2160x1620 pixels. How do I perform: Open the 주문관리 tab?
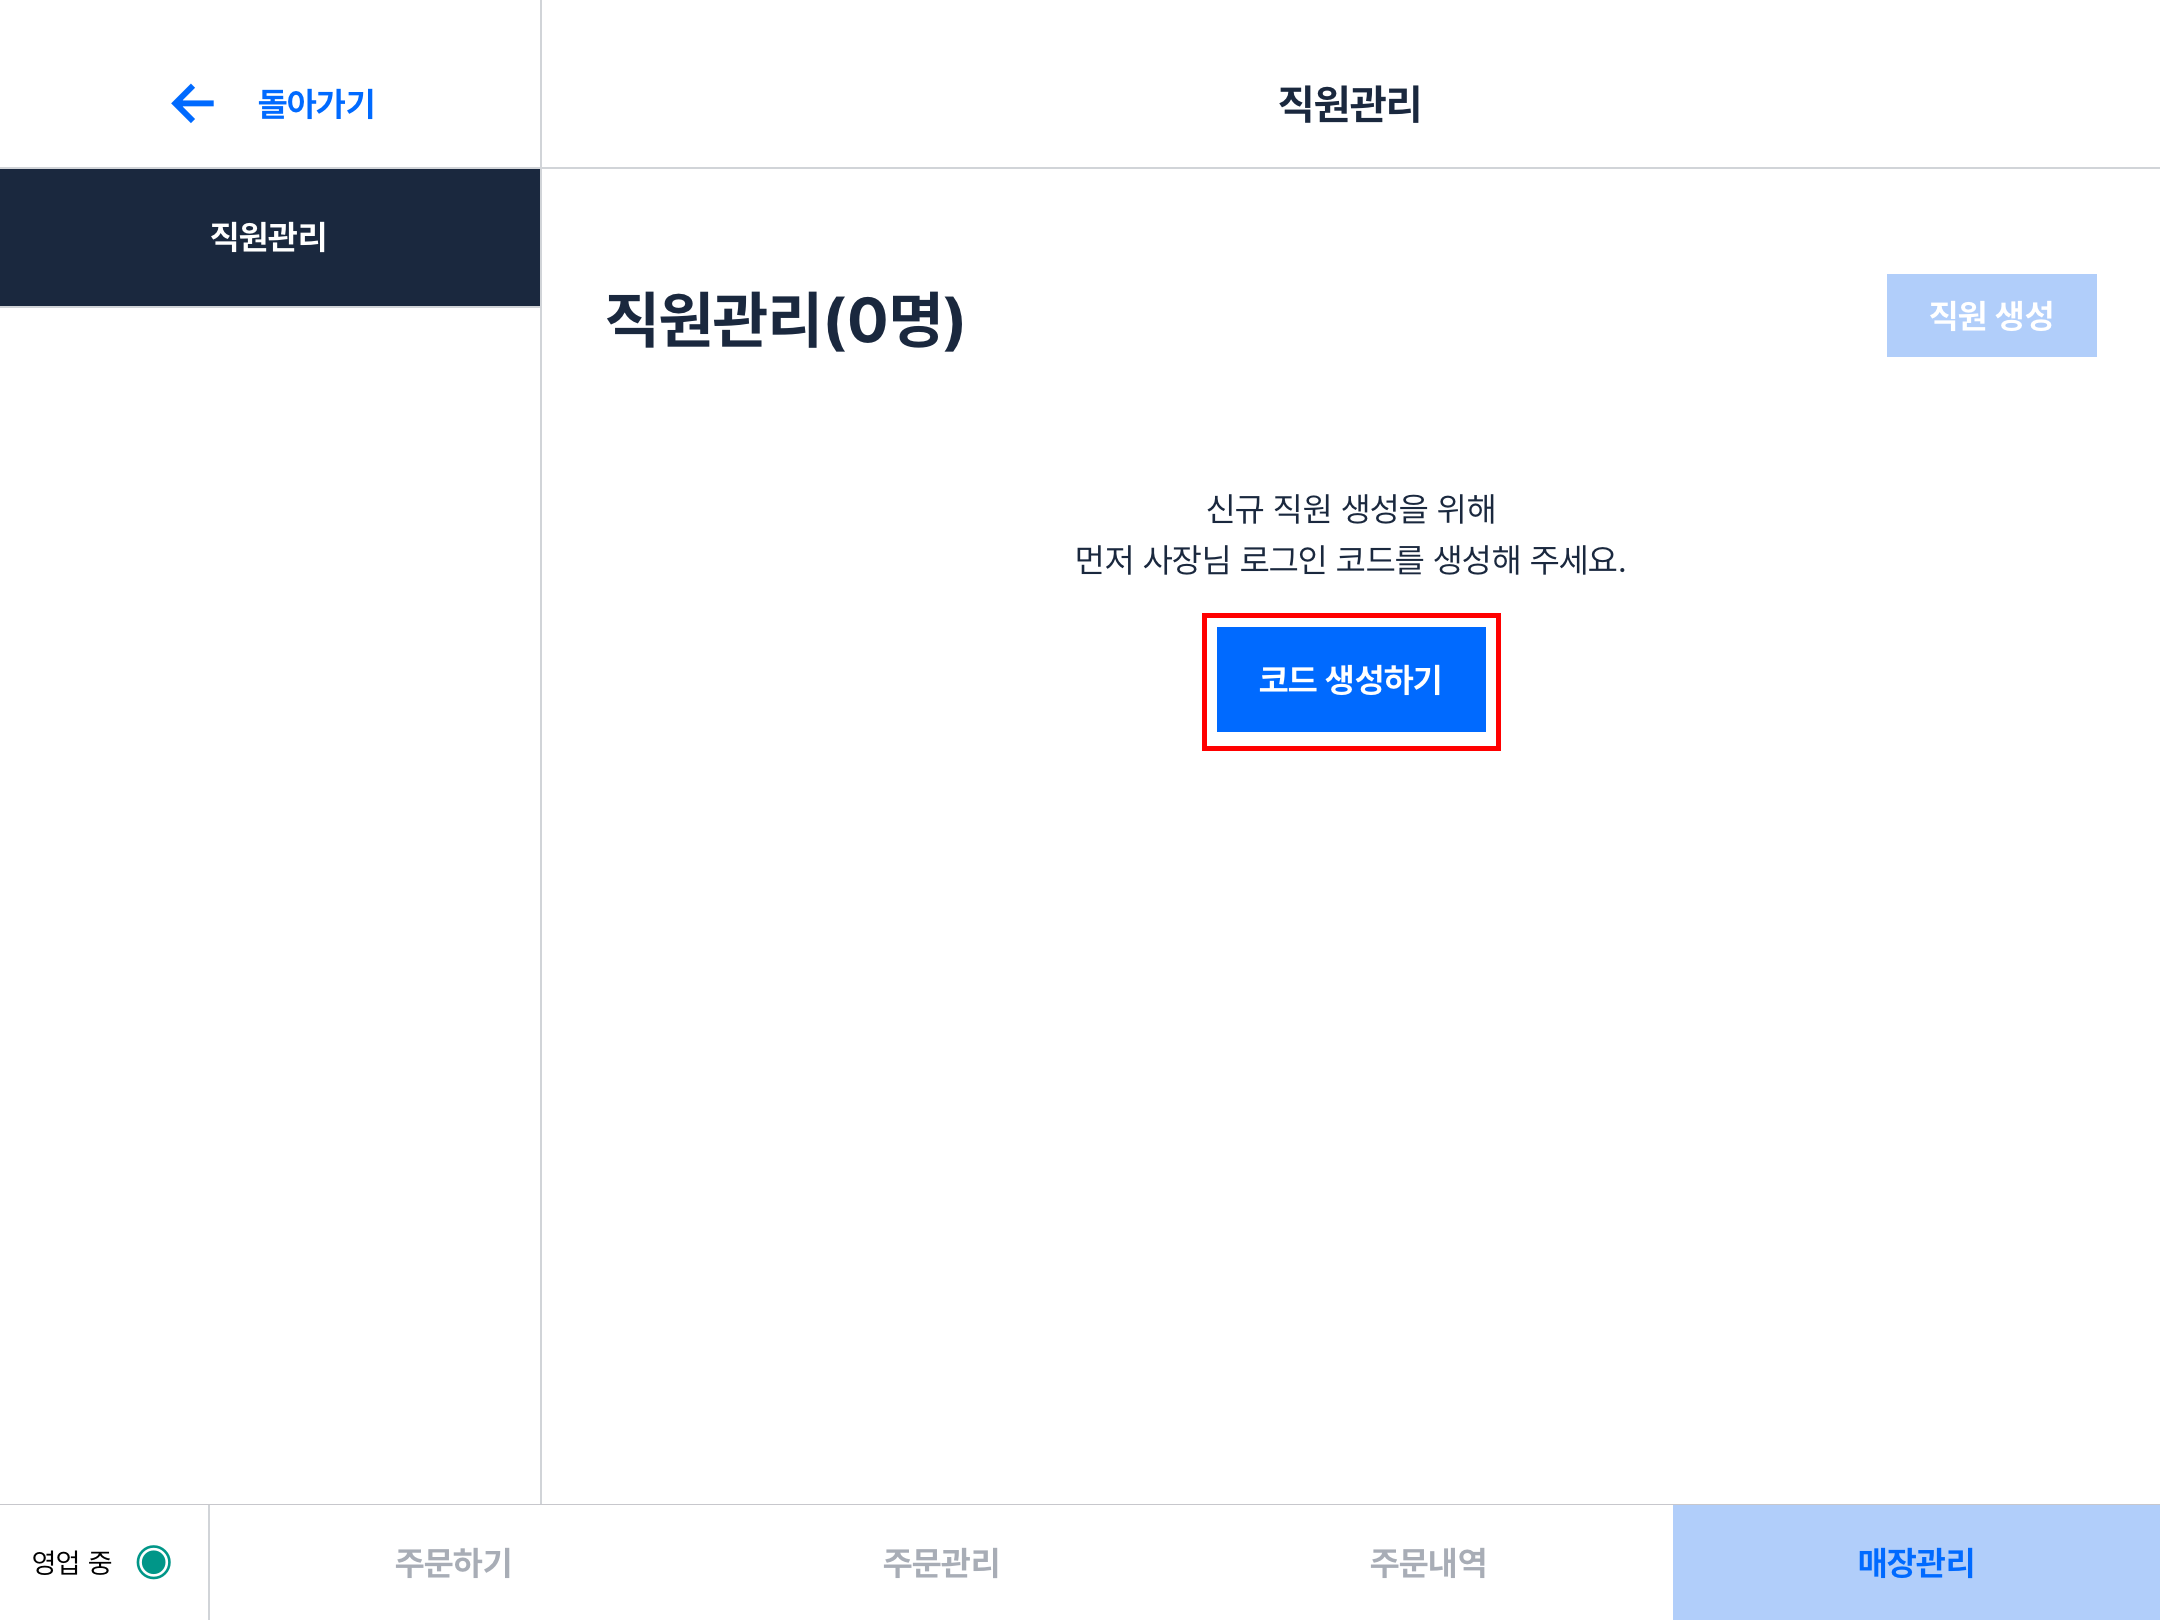coord(940,1562)
